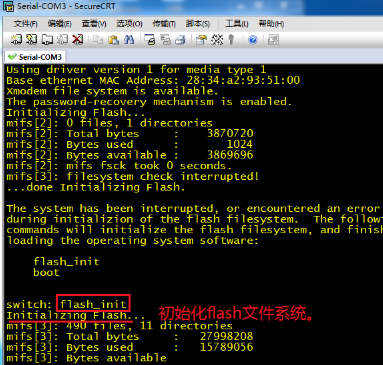Click the 'mifs[3]: 490 files, 11 directories' line

click(x=119, y=326)
